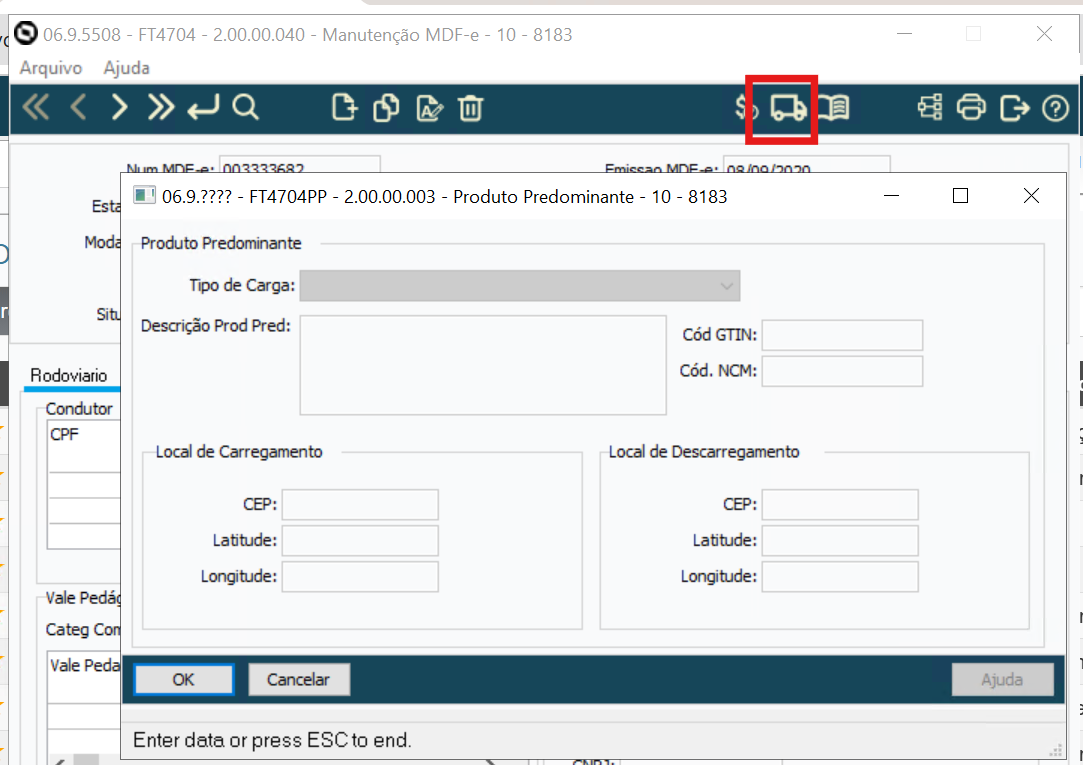This screenshot has height=765, width=1083.
Task: Click Latitude field under Local de Carregamento
Action: click(x=360, y=541)
